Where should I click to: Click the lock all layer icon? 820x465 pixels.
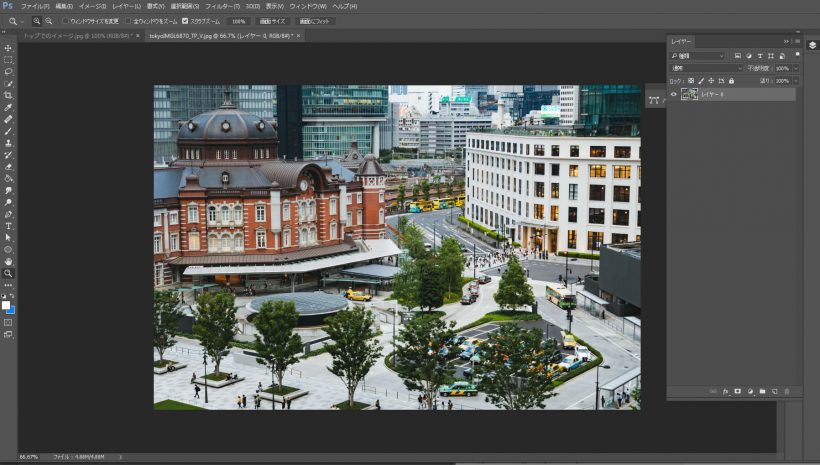click(732, 80)
